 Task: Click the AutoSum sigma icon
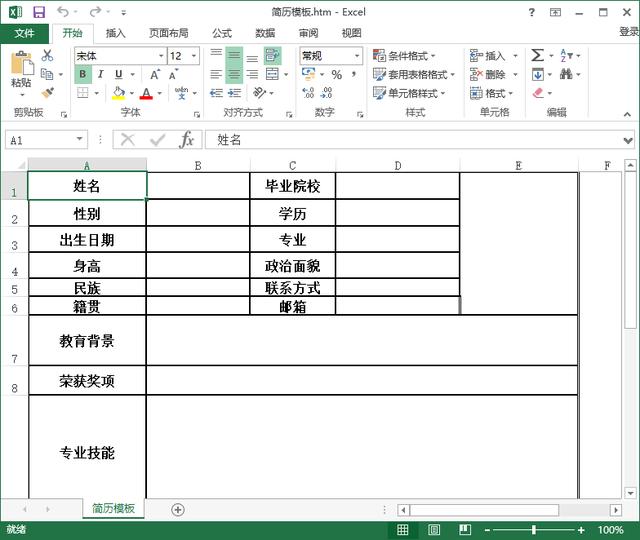click(538, 55)
